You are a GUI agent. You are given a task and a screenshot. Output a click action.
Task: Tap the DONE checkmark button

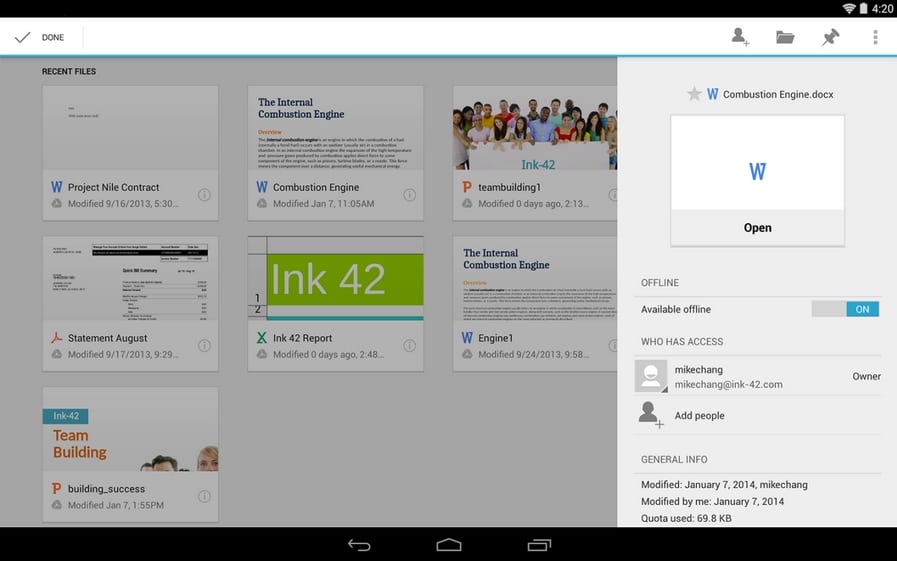click(x=39, y=37)
